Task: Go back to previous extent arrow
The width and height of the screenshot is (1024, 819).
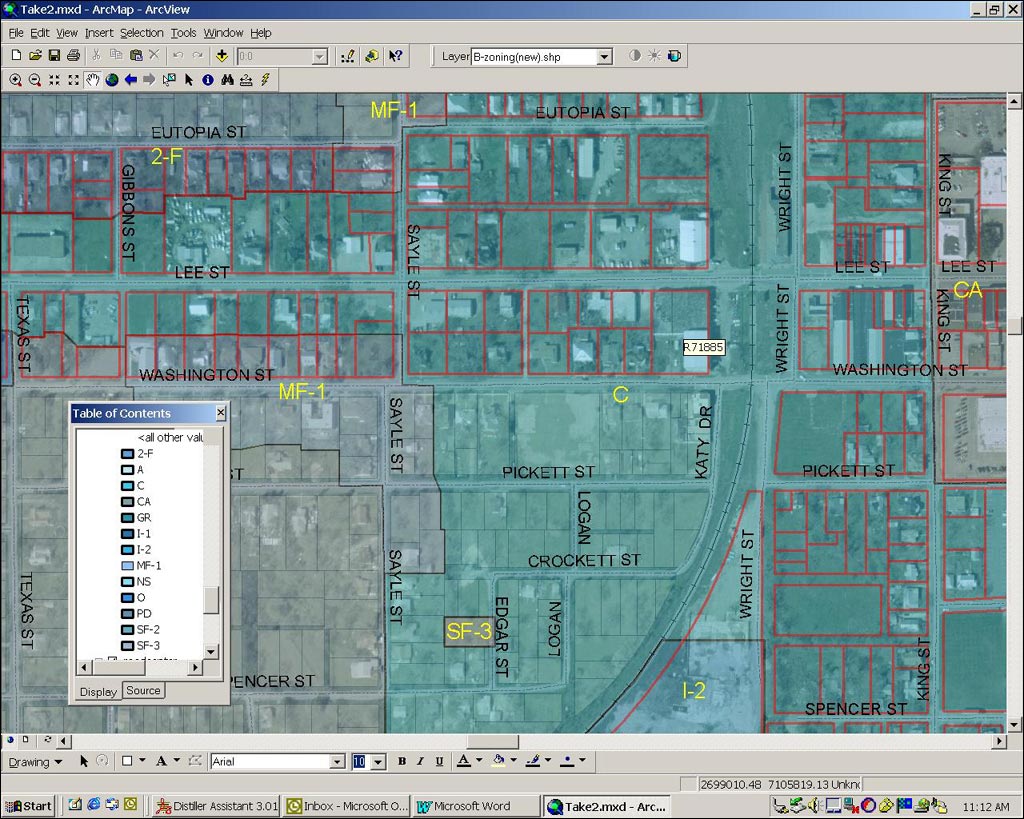Action: click(131, 80)
